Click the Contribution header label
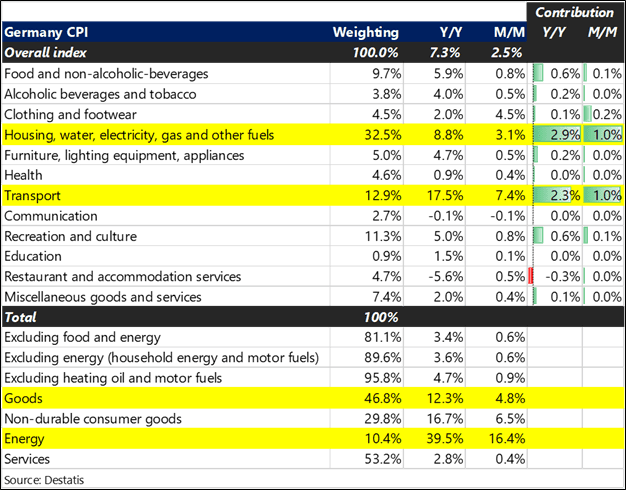The height and width of the screenshot is (490, 626). (x=574, y=12)
